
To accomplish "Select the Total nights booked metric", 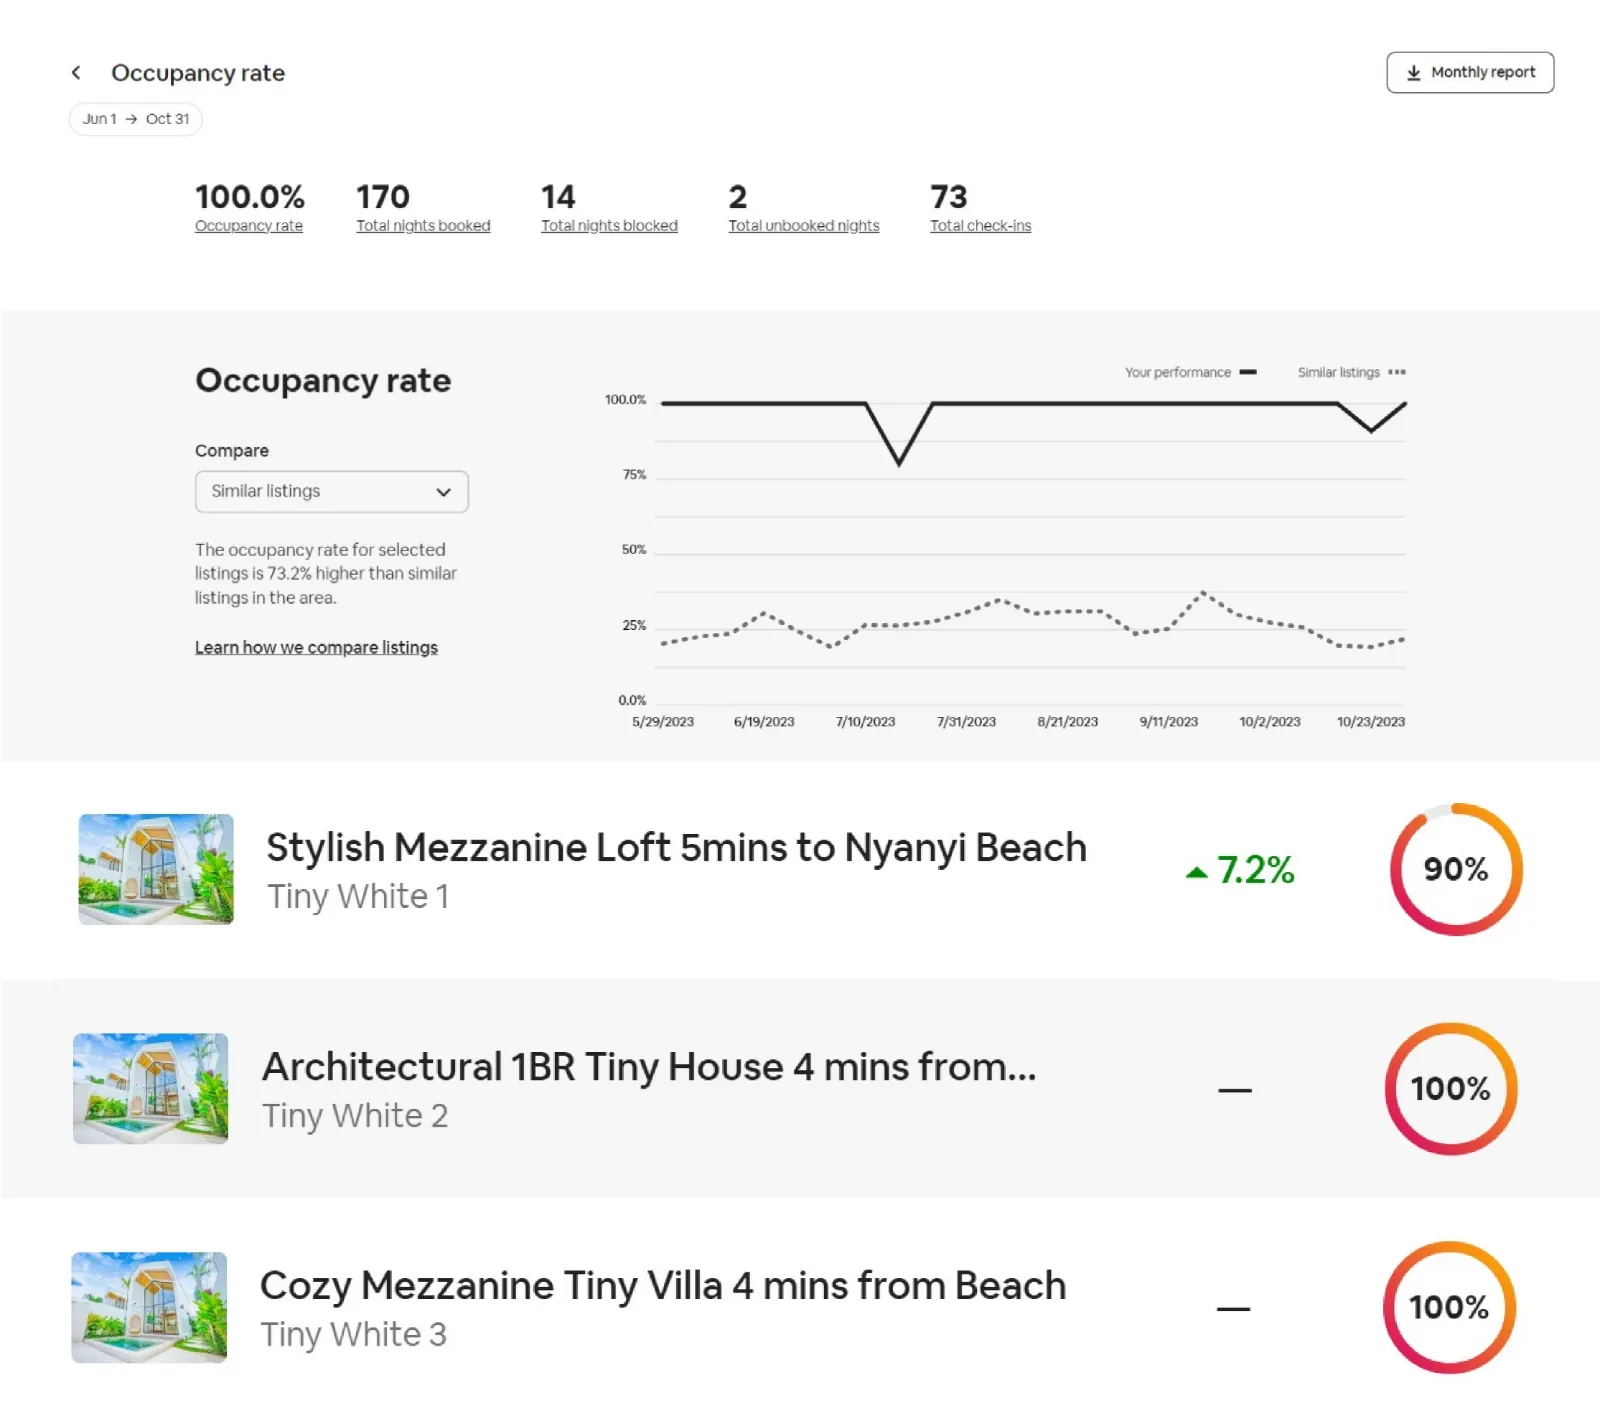I will pos(423,208).
